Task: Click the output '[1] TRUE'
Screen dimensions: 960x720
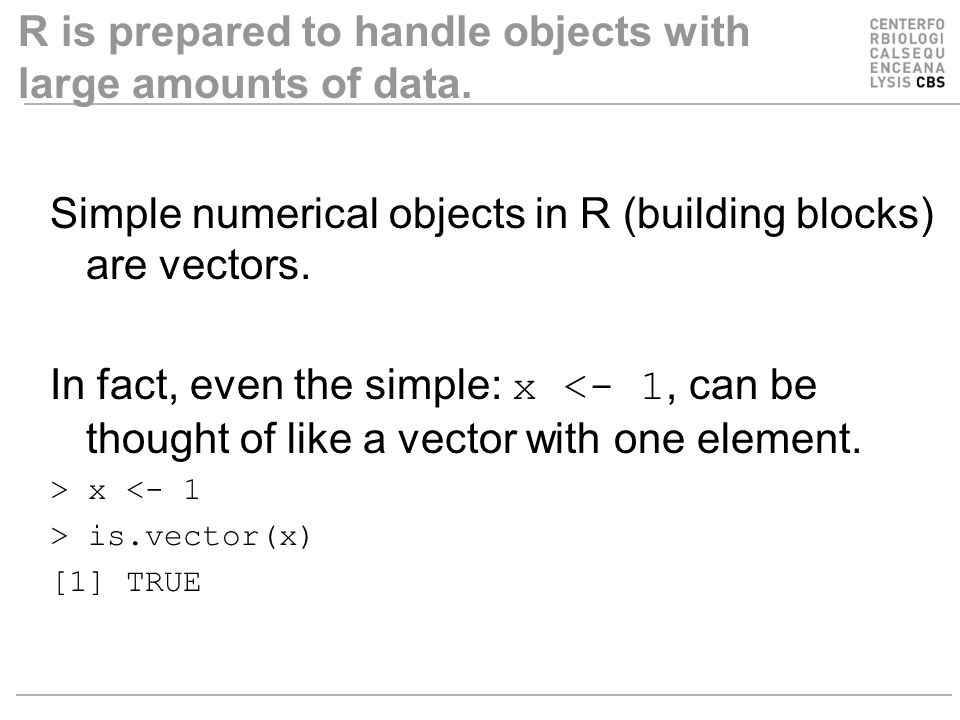Action: pyautogui.click(x=127, y=582)
